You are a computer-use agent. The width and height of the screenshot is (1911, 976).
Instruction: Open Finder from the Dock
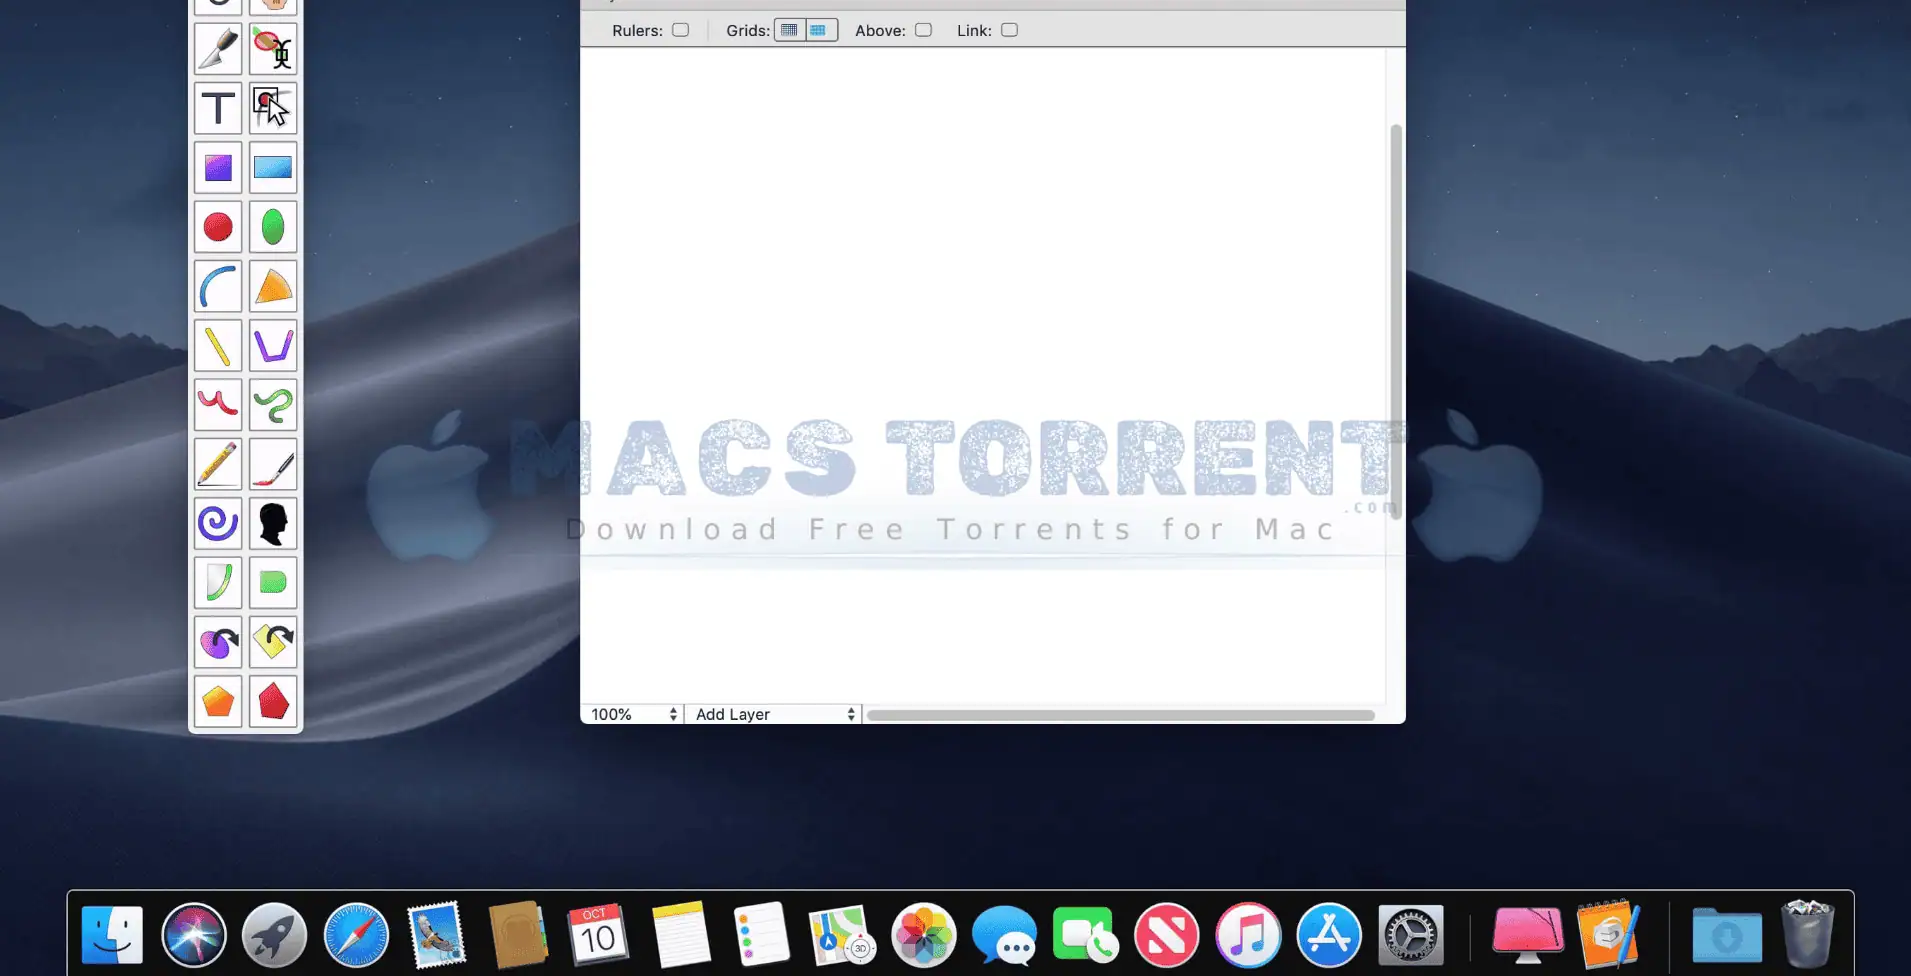click(x=112, y=936)
